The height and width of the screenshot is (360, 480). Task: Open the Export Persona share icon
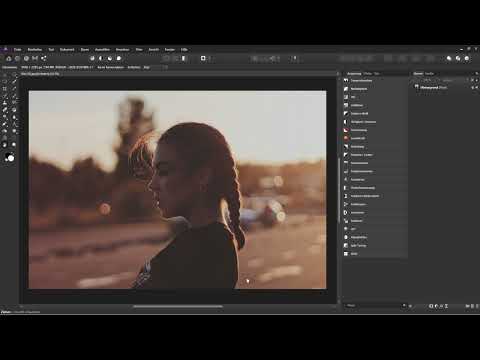[x=44, y=58]
